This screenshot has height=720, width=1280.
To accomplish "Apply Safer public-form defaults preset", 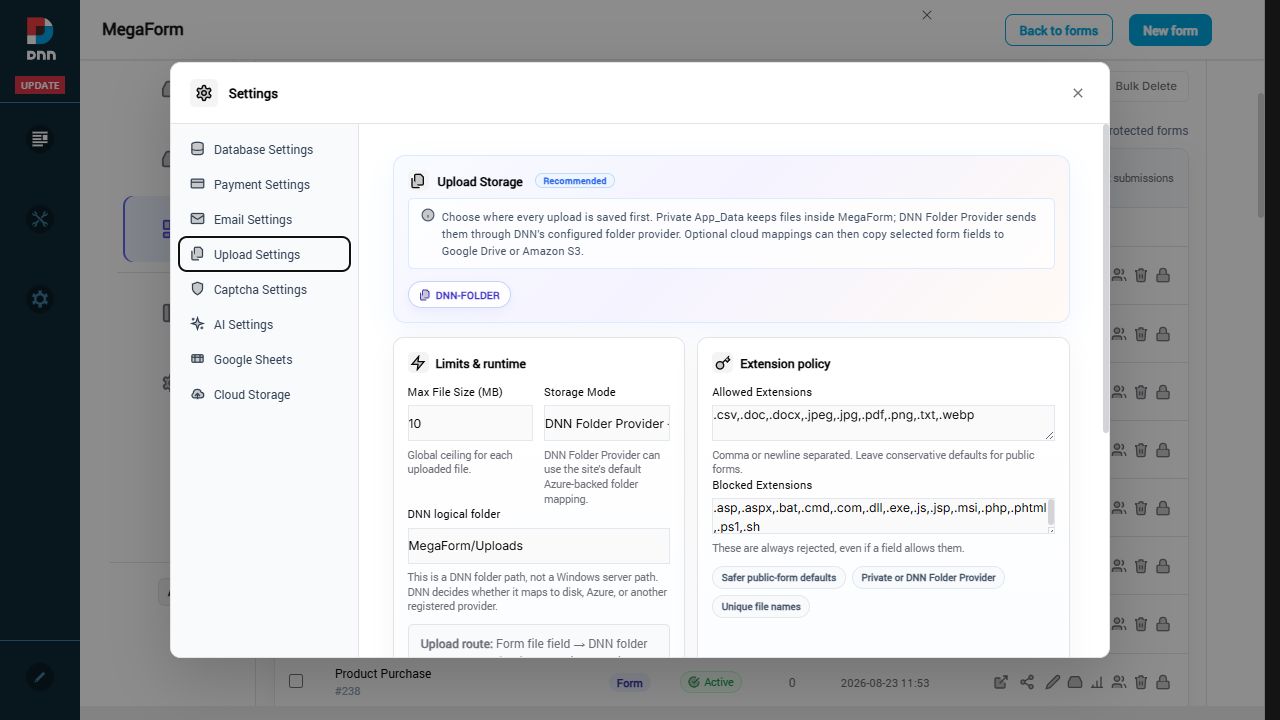I will (779, 577).
